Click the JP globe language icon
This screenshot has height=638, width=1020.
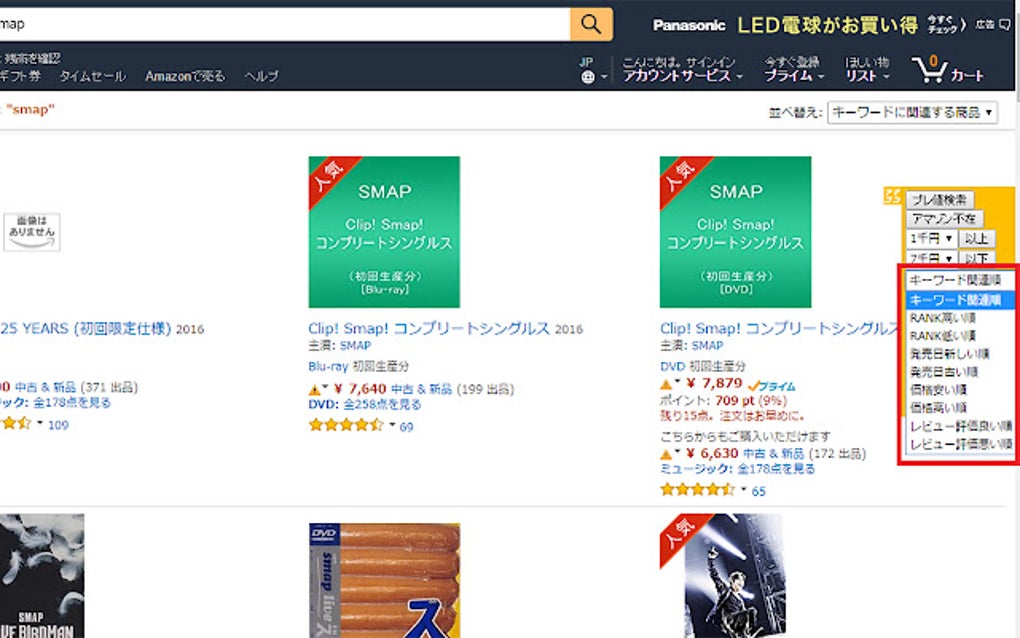pos(587,77)
